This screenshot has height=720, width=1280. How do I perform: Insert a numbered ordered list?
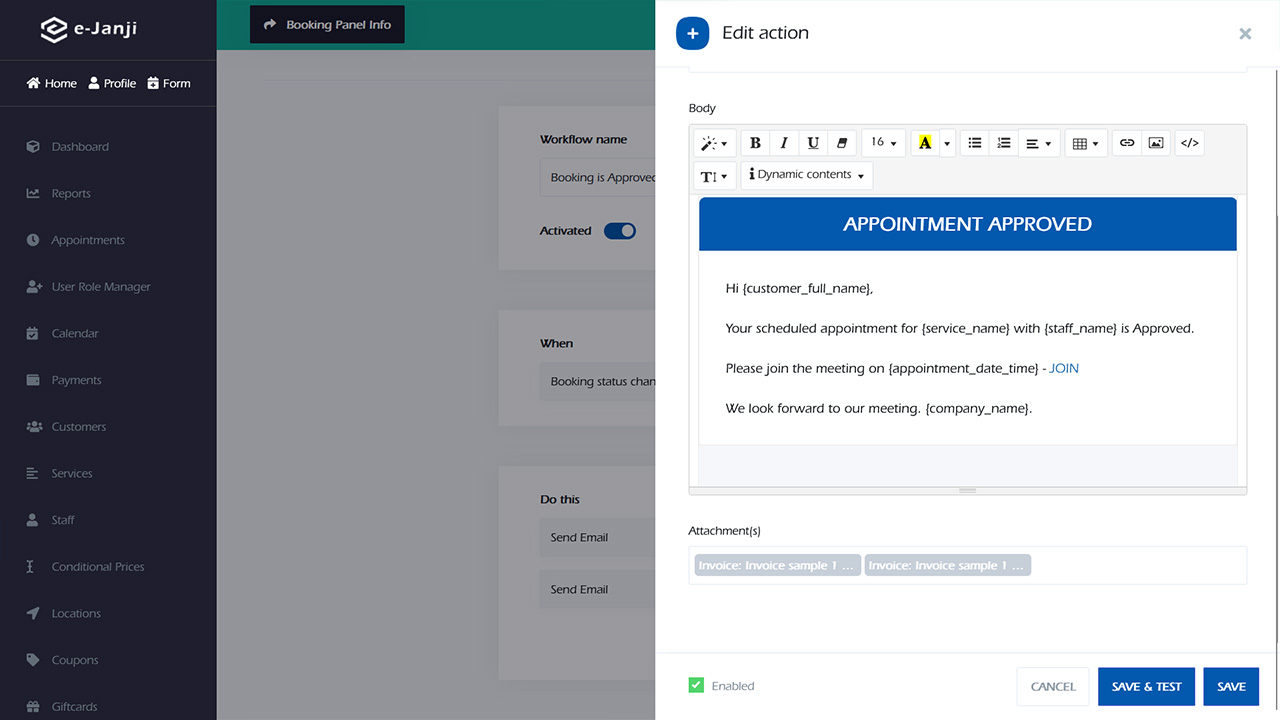1004,143
